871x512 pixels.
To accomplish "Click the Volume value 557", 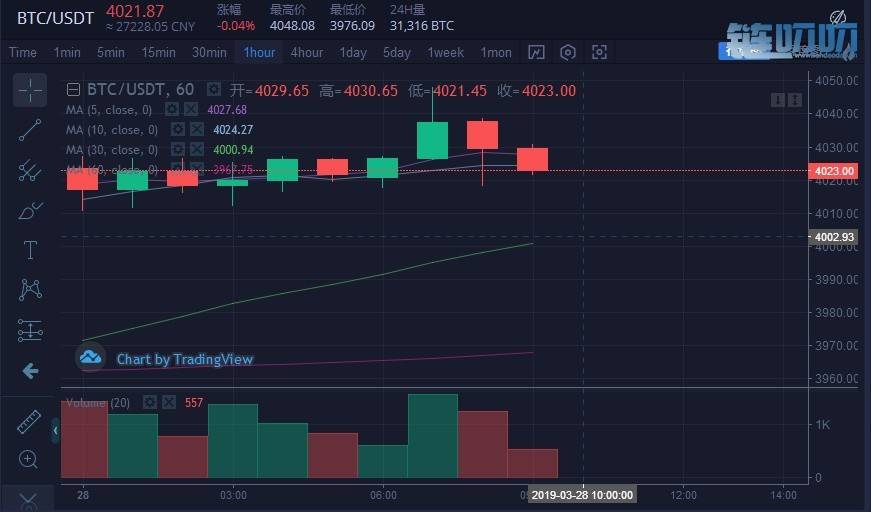I will click(194, 403).
